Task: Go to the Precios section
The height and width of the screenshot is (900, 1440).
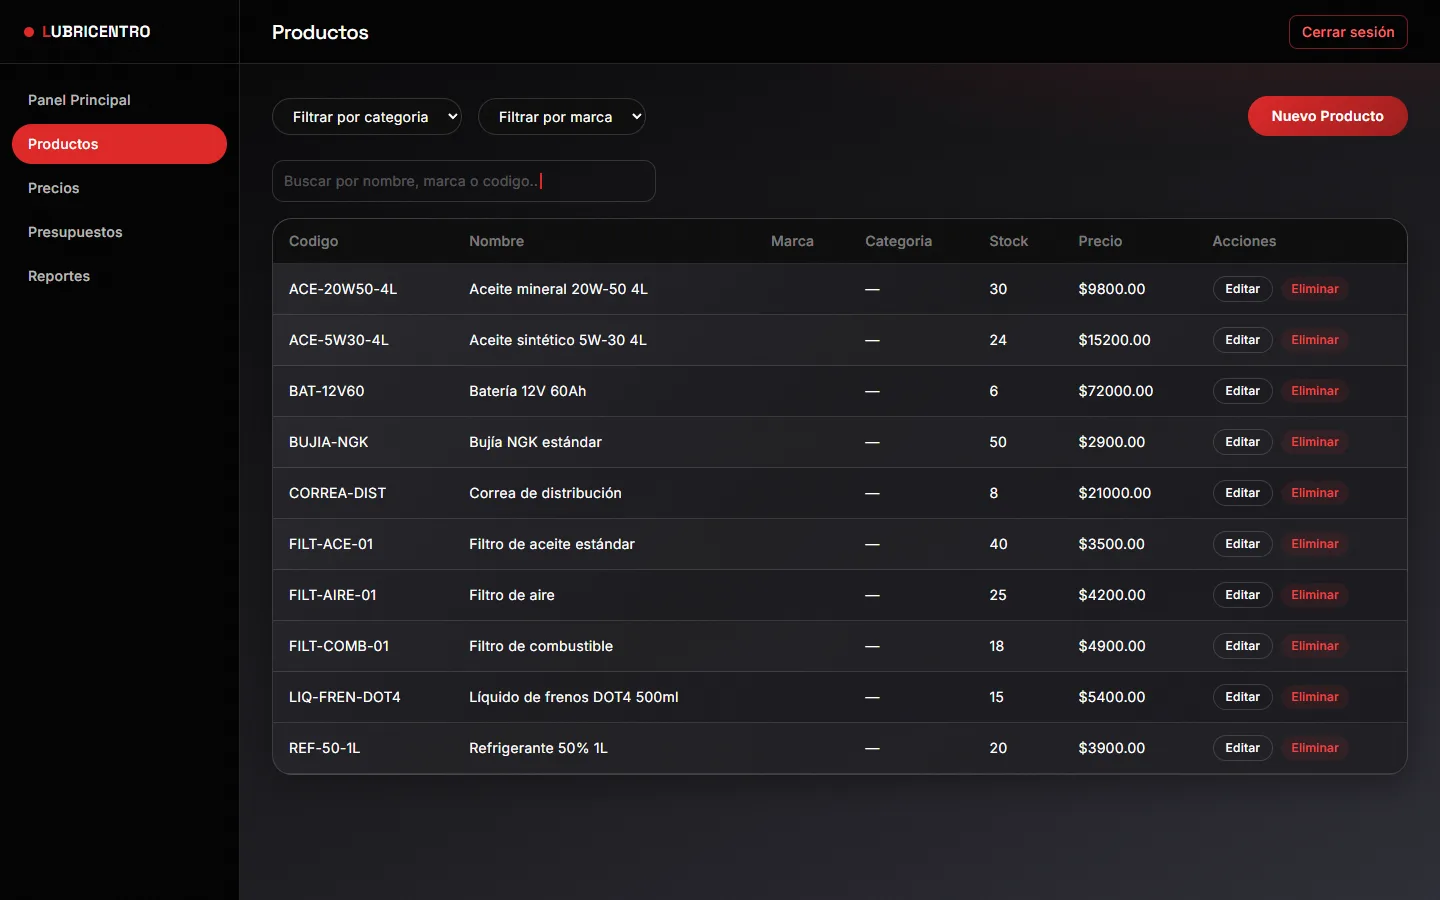Action: (119, 188)
